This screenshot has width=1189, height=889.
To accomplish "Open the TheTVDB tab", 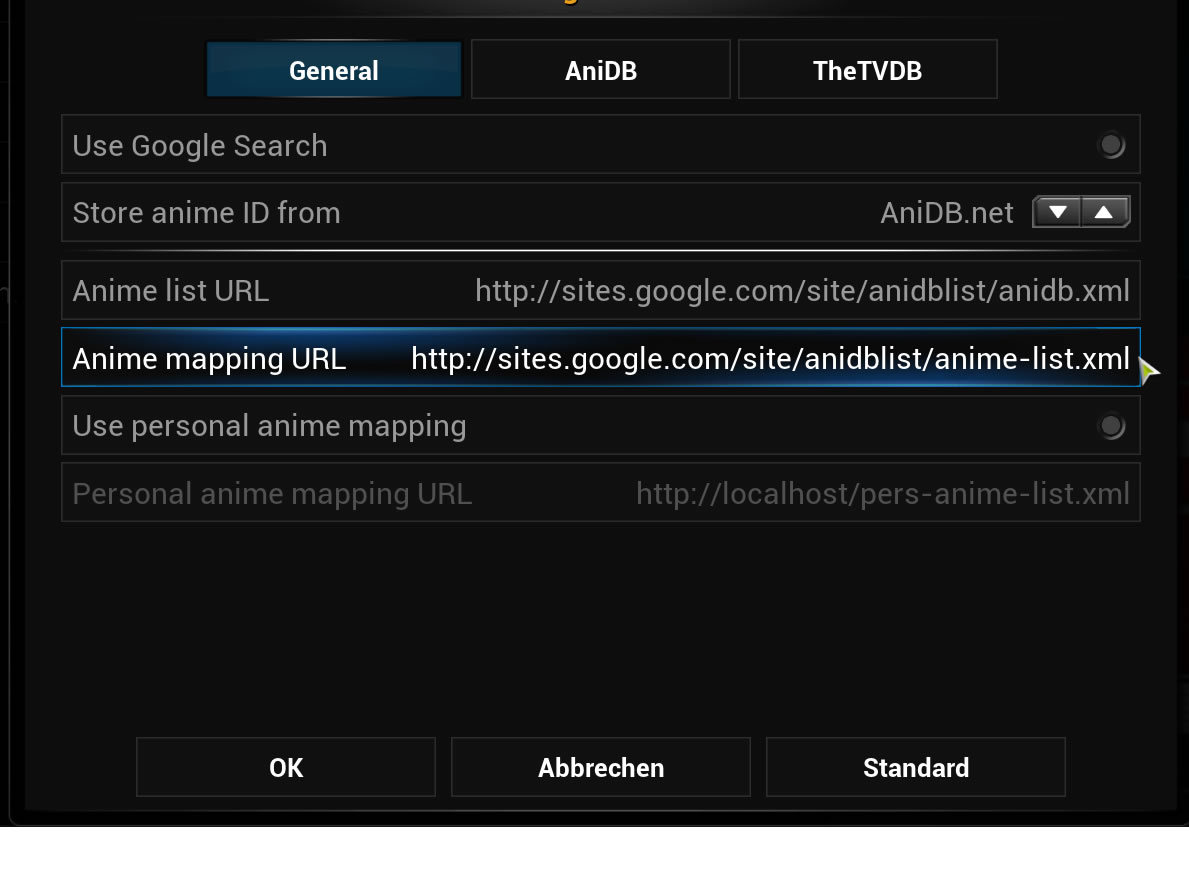I will tap(867, 70).
